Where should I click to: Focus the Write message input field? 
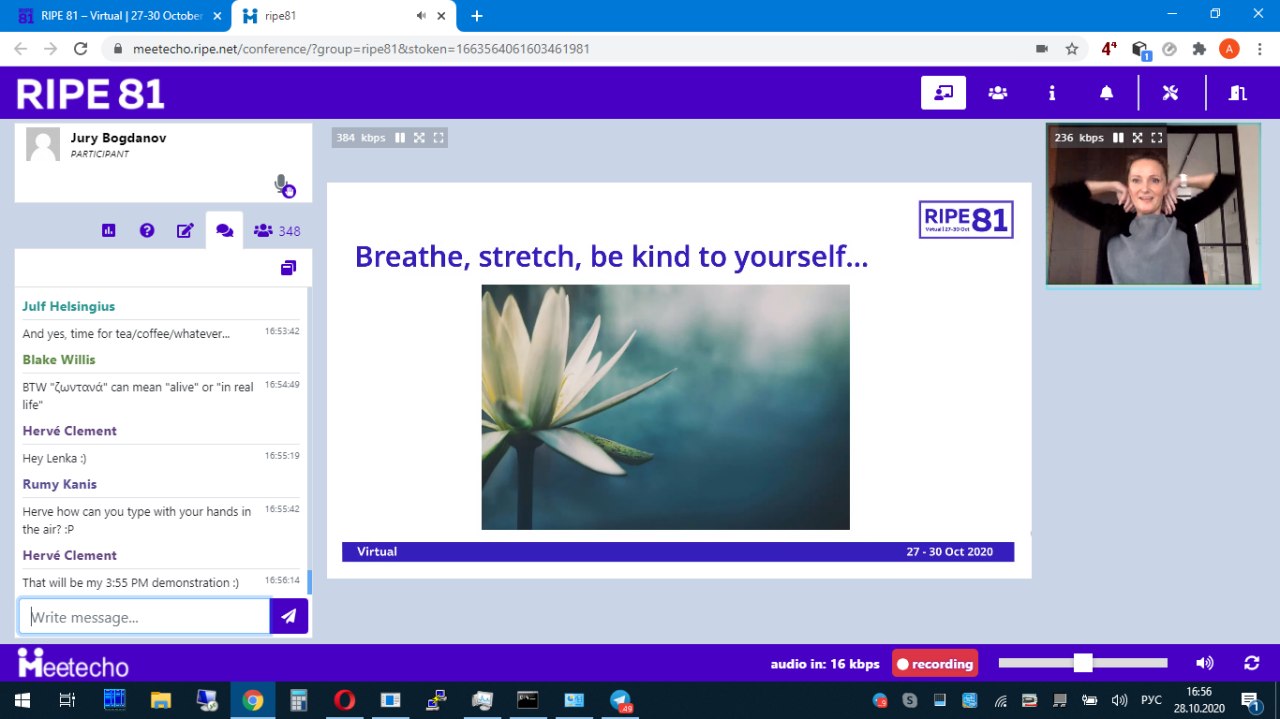144,616
